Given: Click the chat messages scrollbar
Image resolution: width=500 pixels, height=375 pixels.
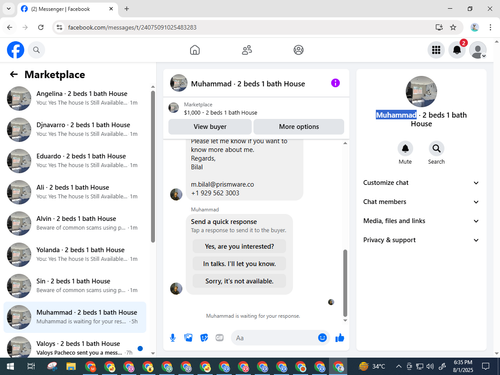Looking at the screenshot, I should coord(345,283).
